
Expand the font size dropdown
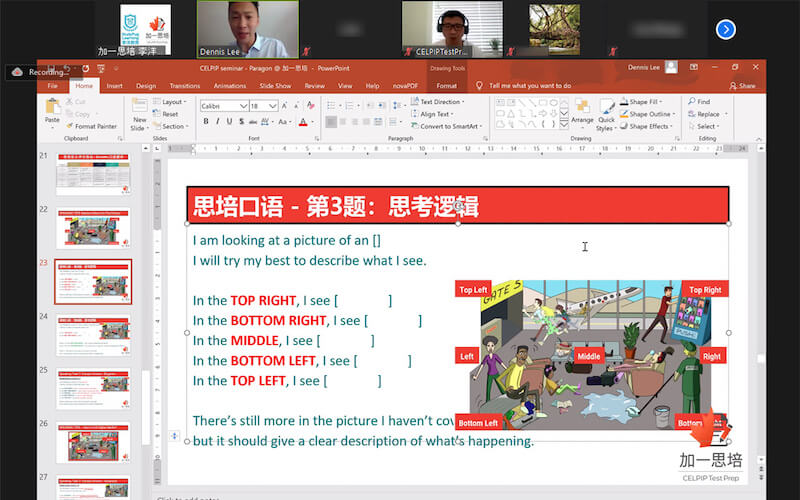click(274, 105)
